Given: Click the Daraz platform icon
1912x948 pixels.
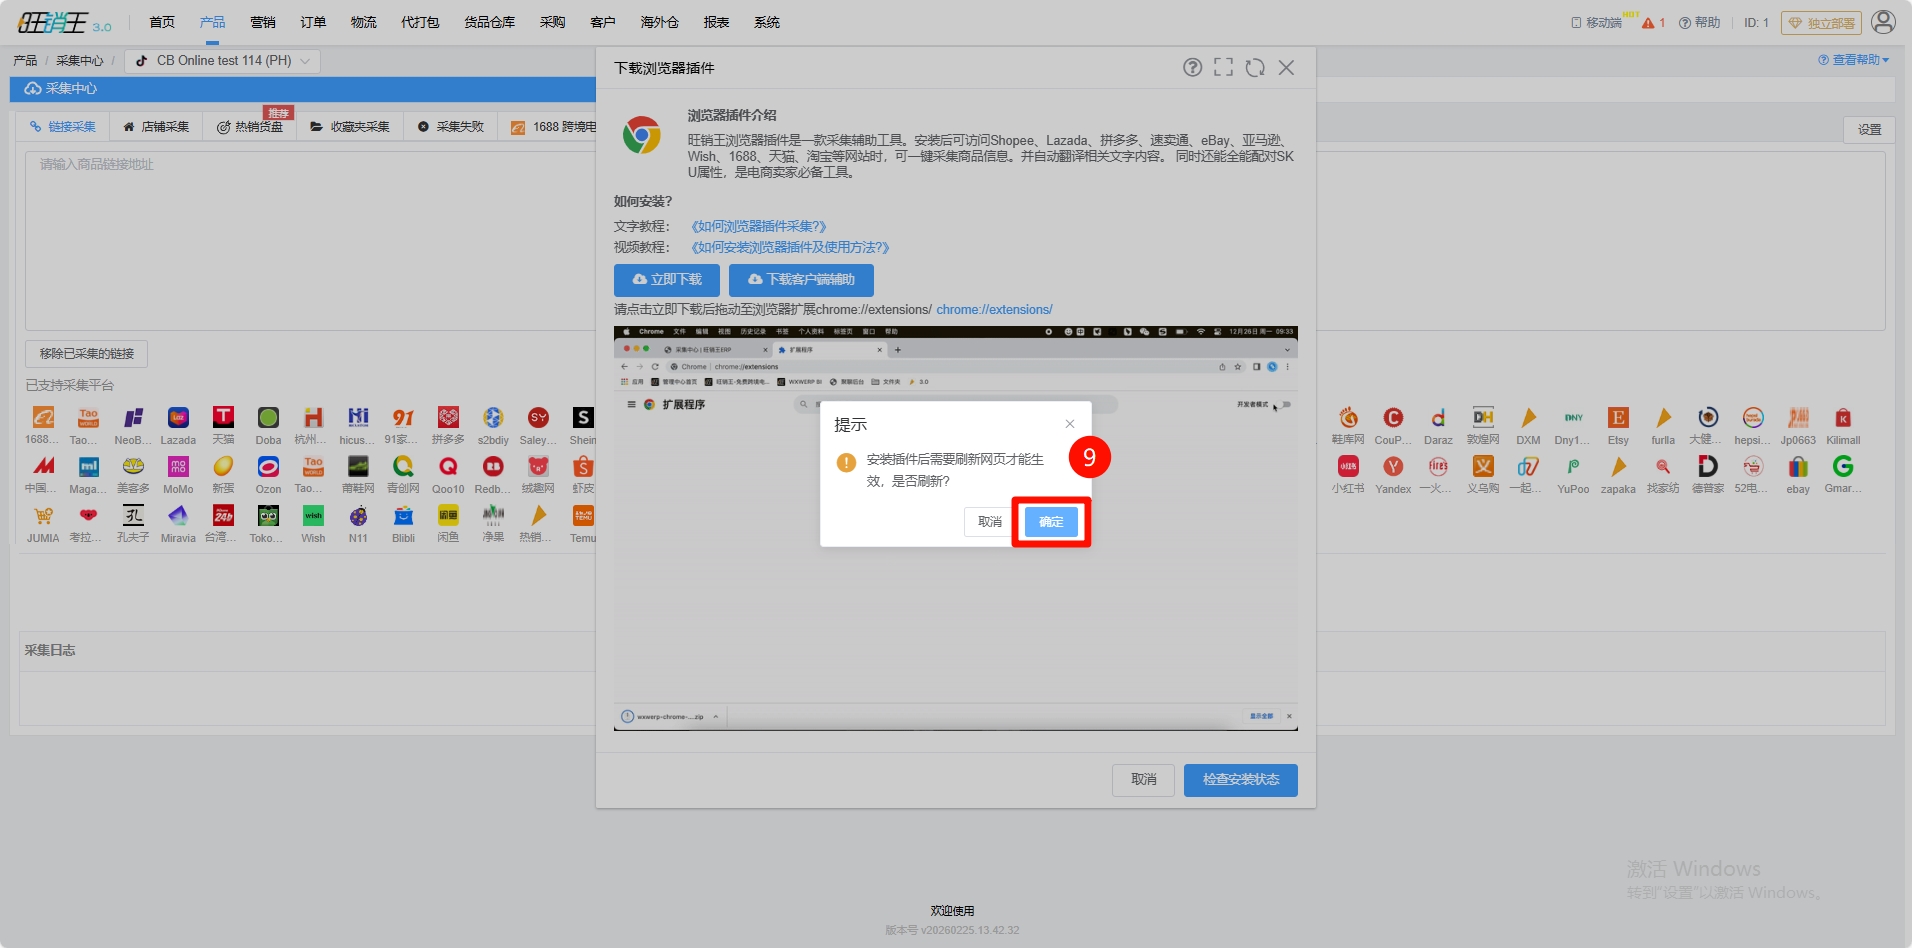Looking at the screenshot, I should pyautogui.click(x=1438, y=418).
